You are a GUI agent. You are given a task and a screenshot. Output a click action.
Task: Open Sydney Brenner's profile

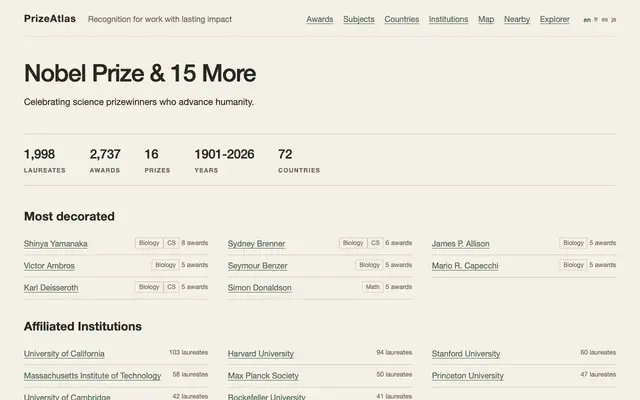256,244
